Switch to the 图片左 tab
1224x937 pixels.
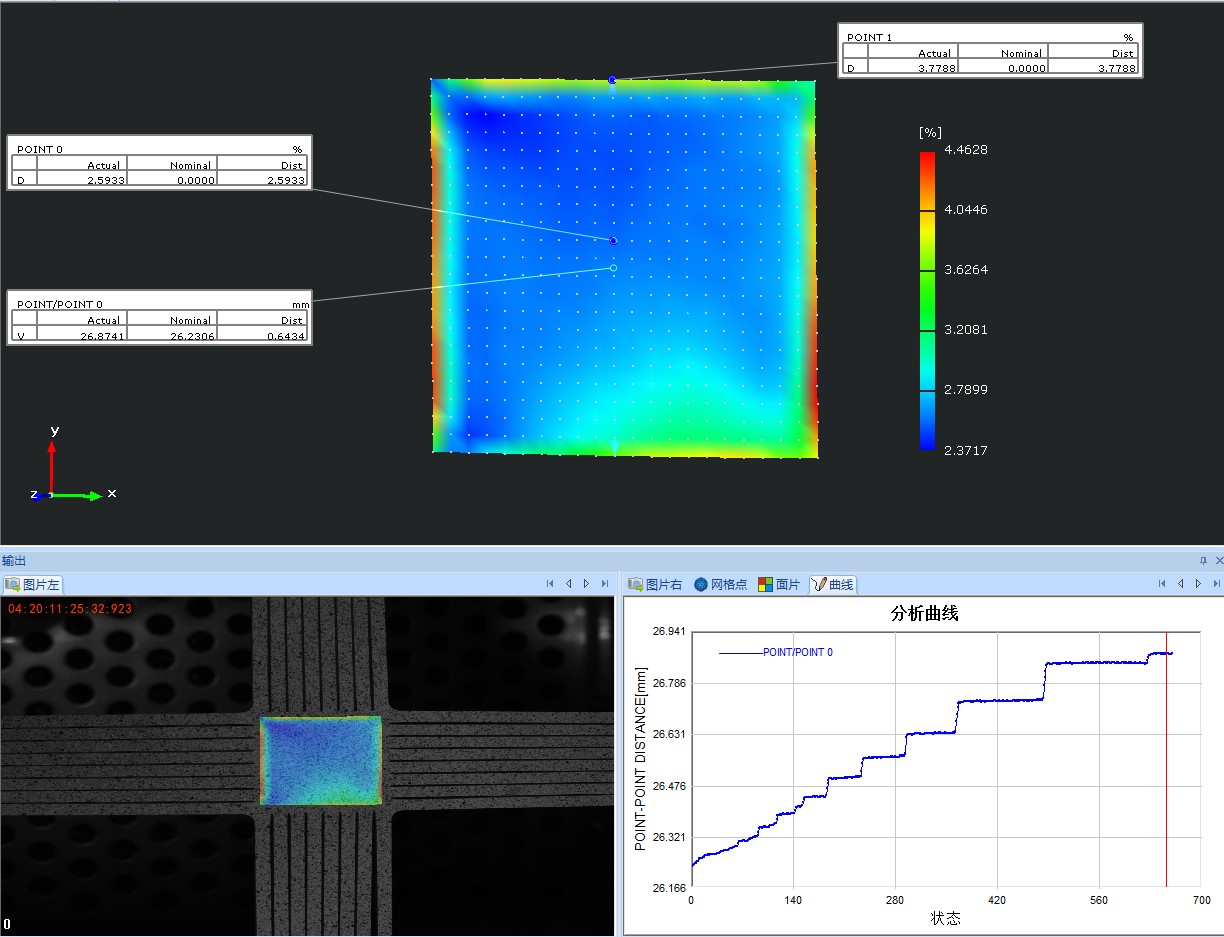click(x=34, y=584)
